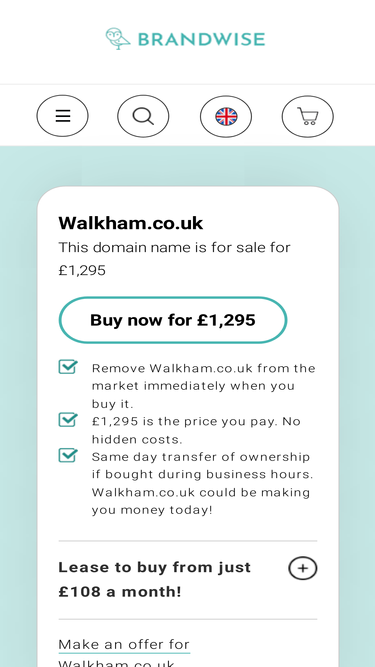375x667 pixels.
Task: Click Buy now for £1,295 button
Action: [173, 320]
